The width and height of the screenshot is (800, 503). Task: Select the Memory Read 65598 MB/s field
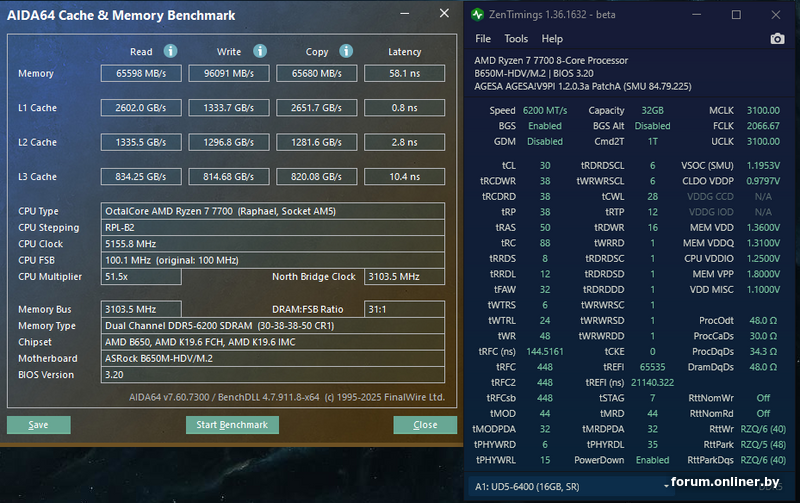[140, 73]
